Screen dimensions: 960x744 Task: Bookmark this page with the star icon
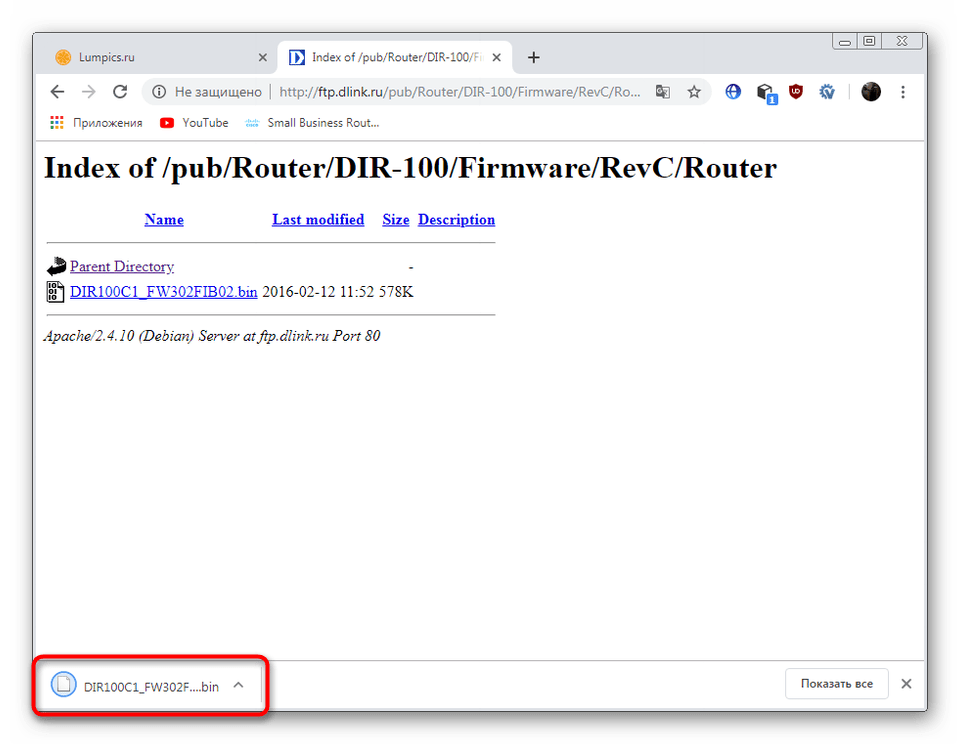coord(694,92)
